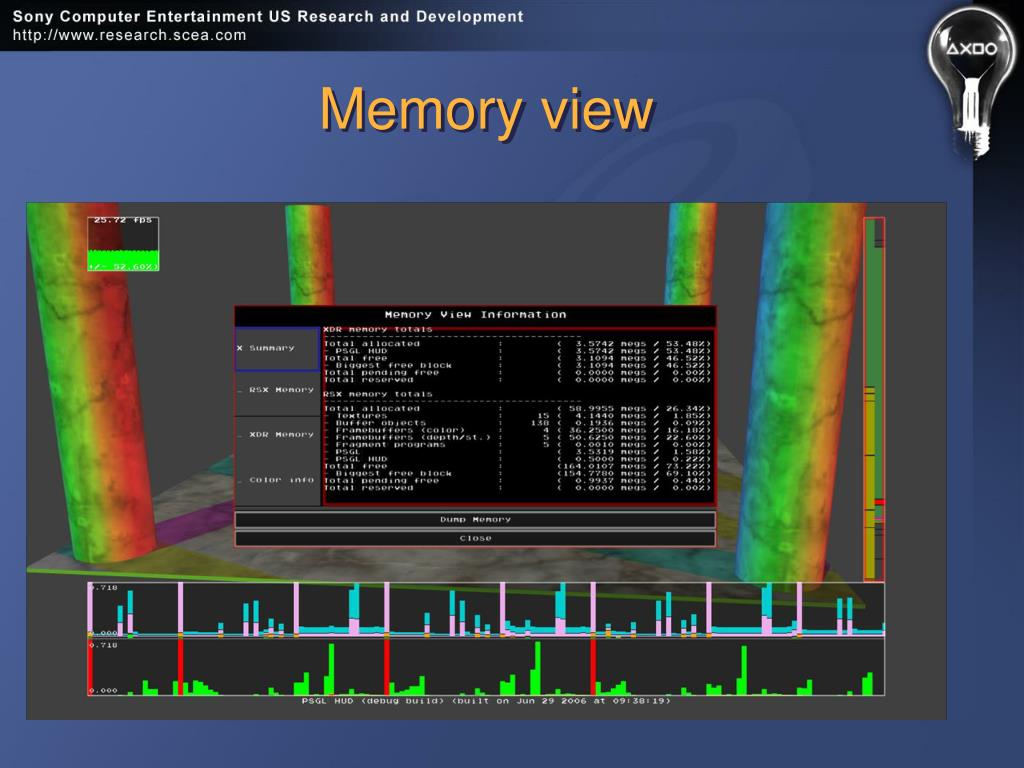Screen dimensions: 1024x768
Task: Click the vertical memory usage bar on the right
Action: (874, 399)
